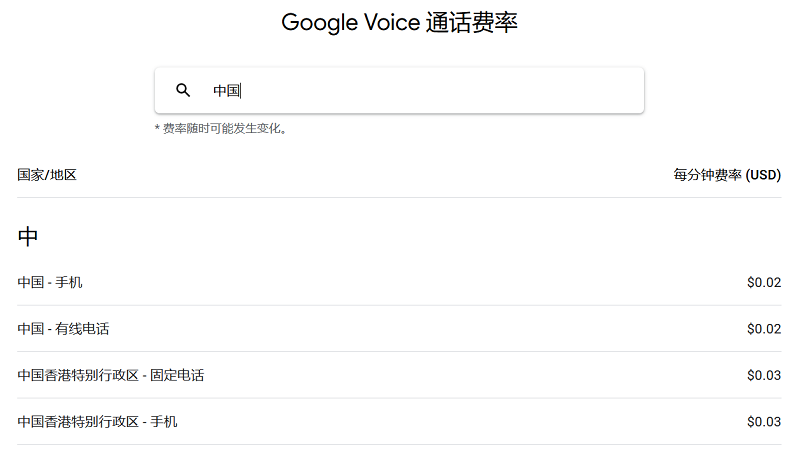Click the 有线电话 text in second row
Viewport: 800px width, 455px height.
(82, 328)
